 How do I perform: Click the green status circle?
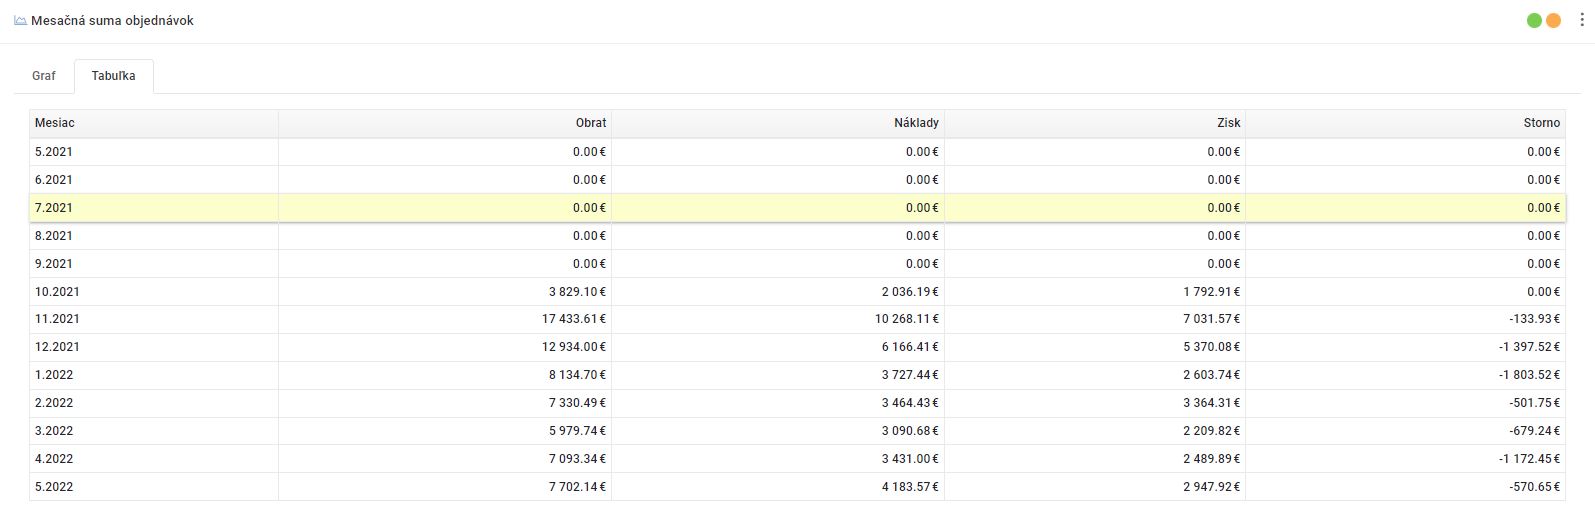point(1534,20)
